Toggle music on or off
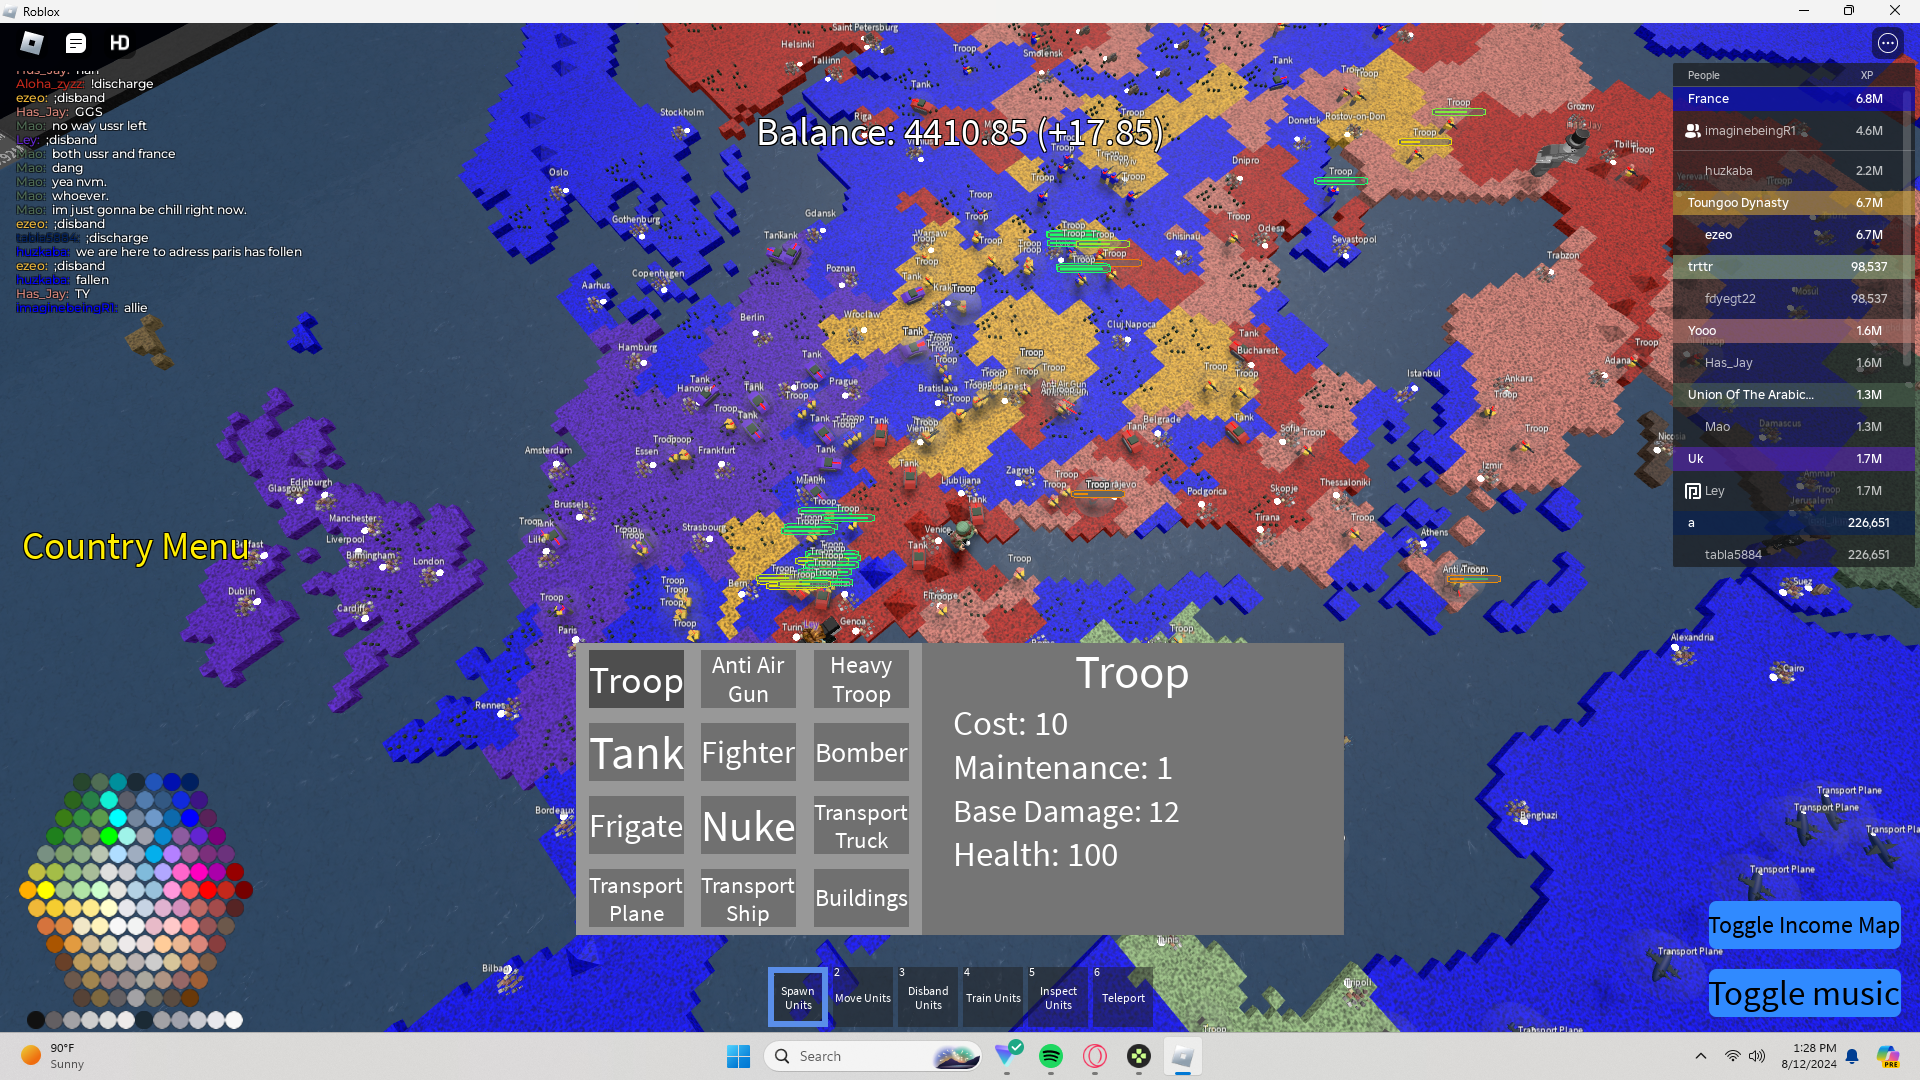This screenshot has width=1920, height=1080. coord(1803,993)
